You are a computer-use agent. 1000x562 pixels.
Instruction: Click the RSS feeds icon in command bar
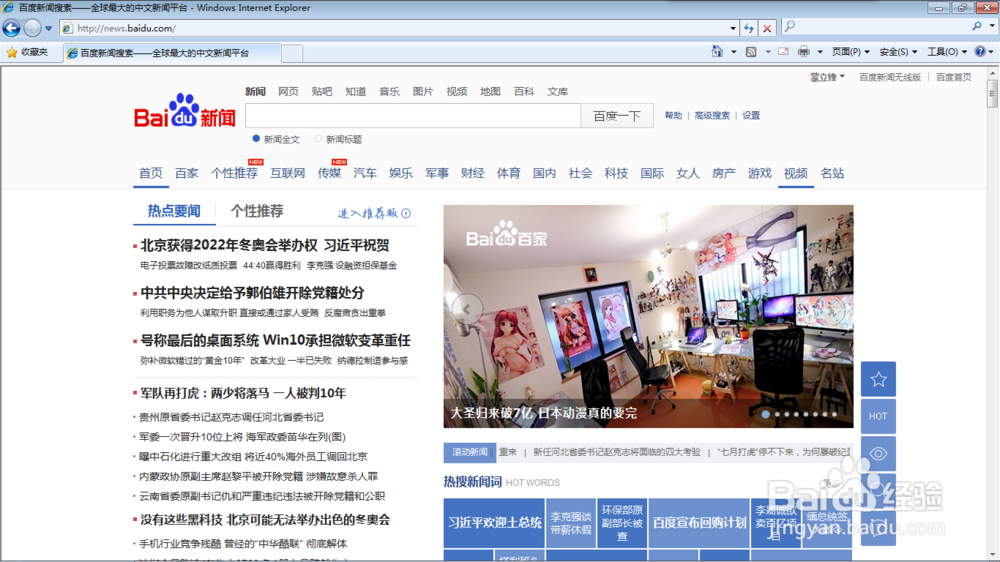751,52
